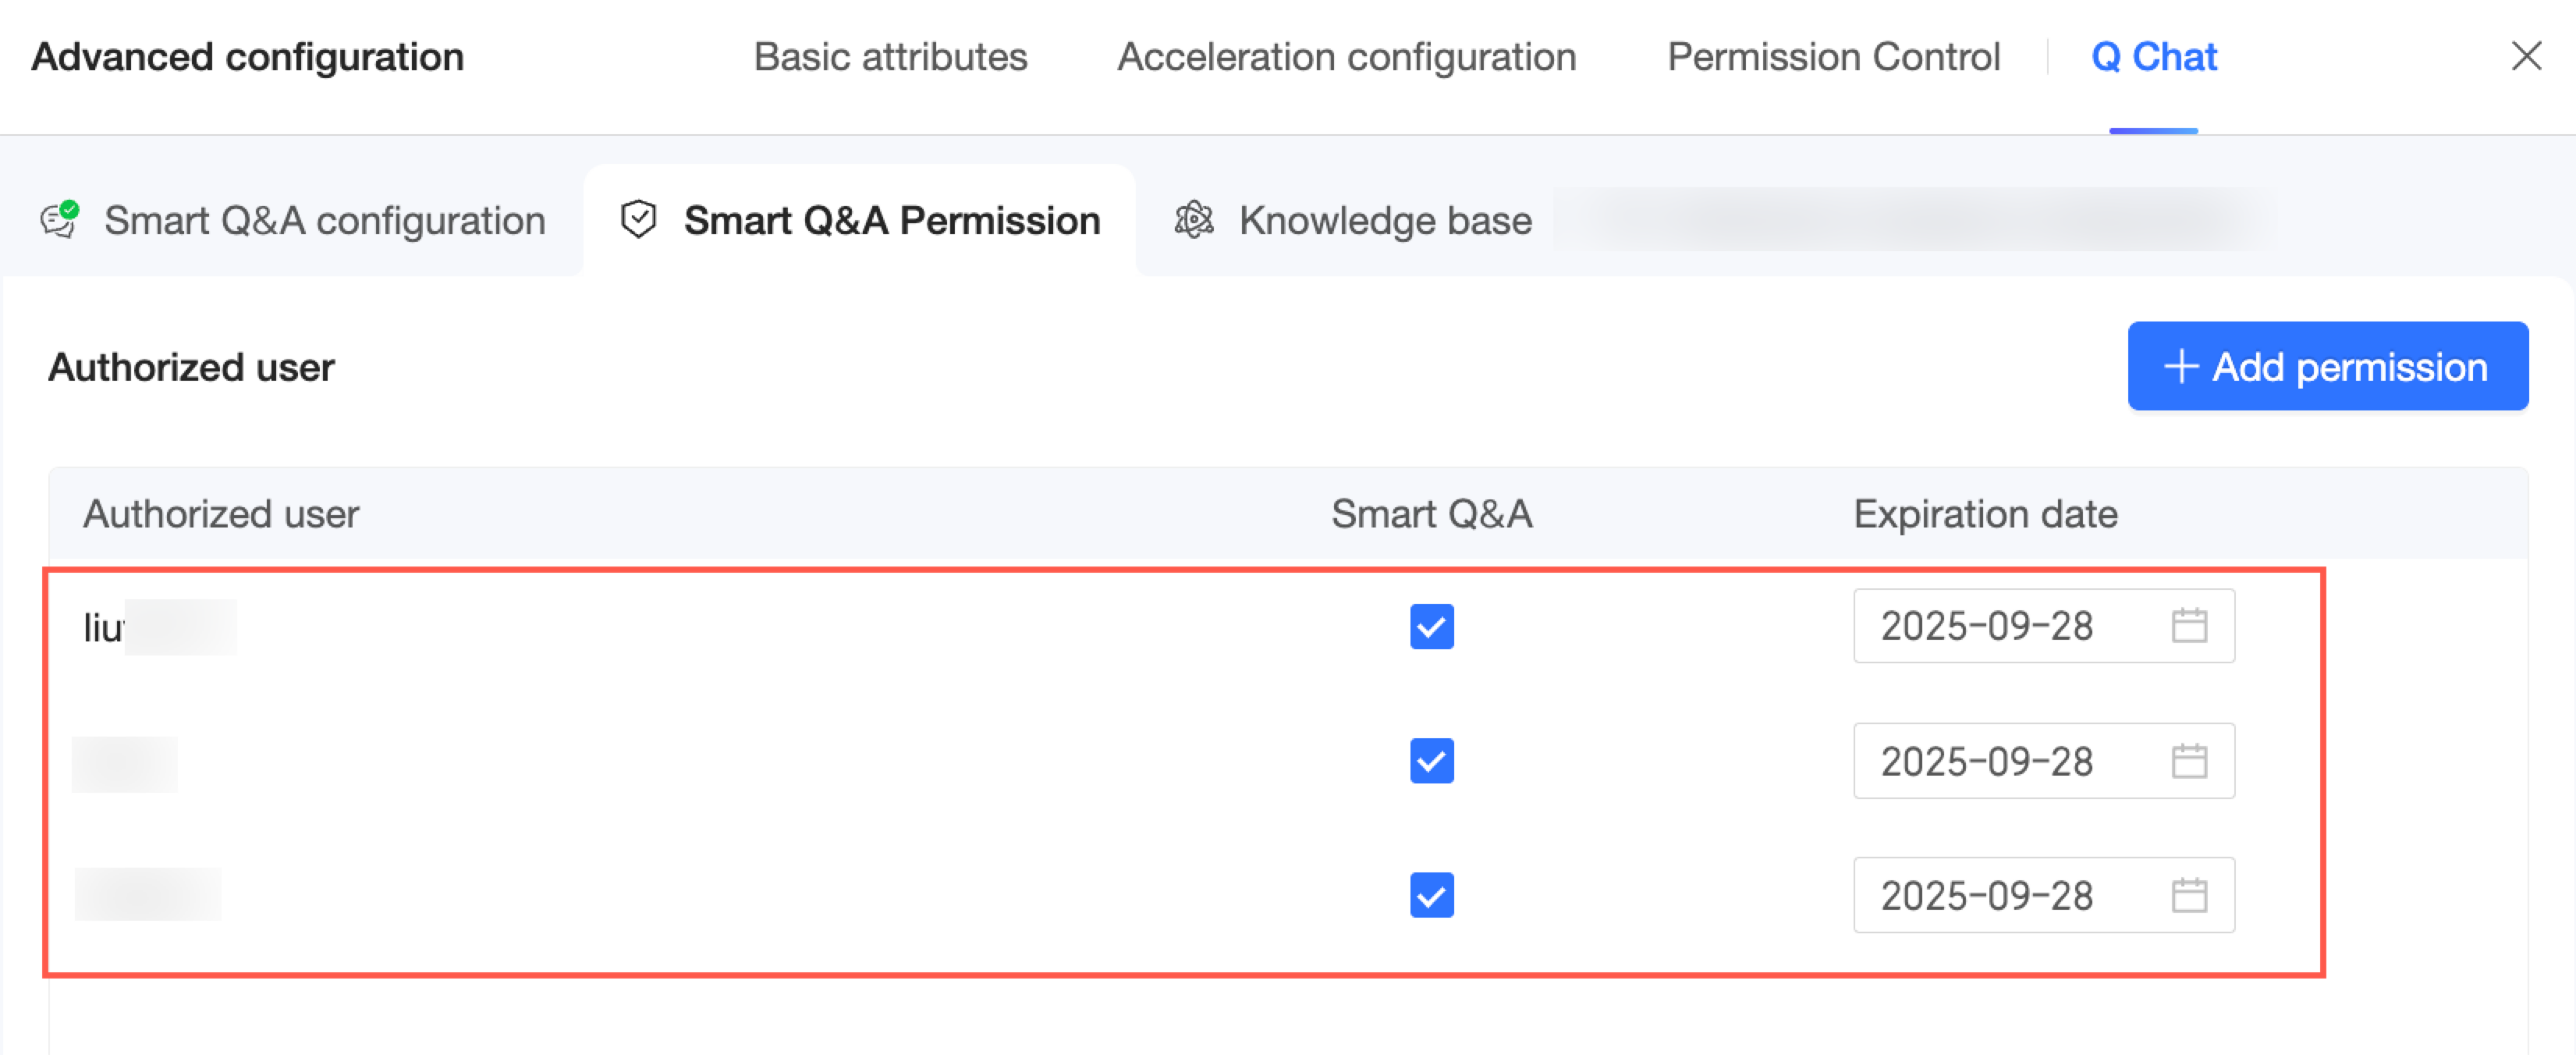Switch to Basic attributes tab
The image size is (2576, 1055).
(890, 57)
